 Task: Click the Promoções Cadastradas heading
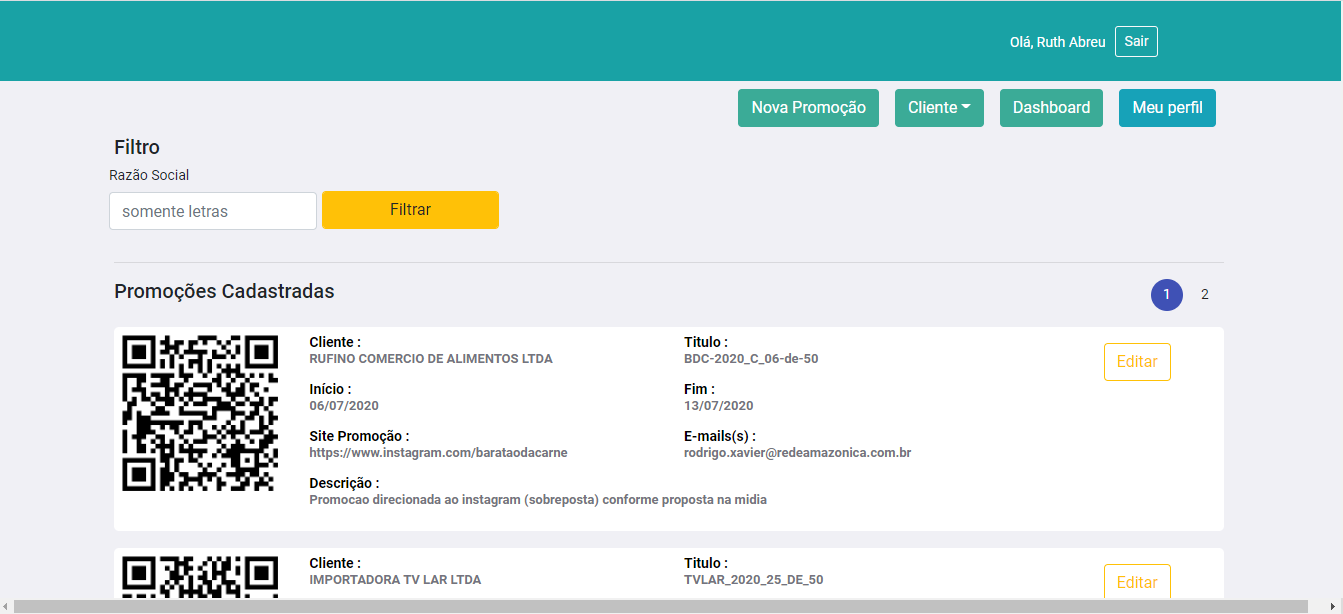224,292
